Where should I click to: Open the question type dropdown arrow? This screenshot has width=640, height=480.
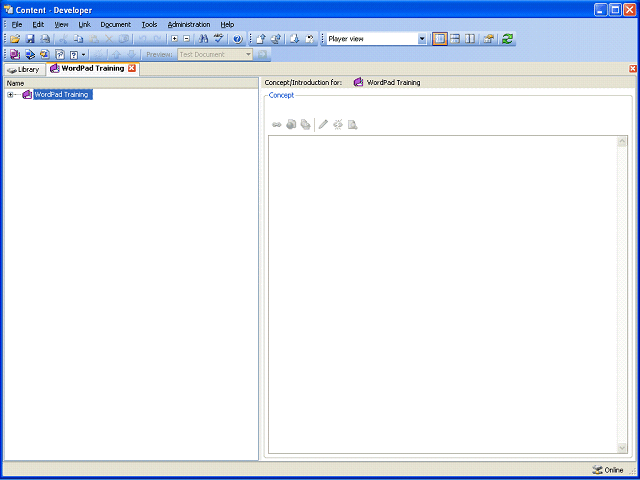[x=83, y=54]
